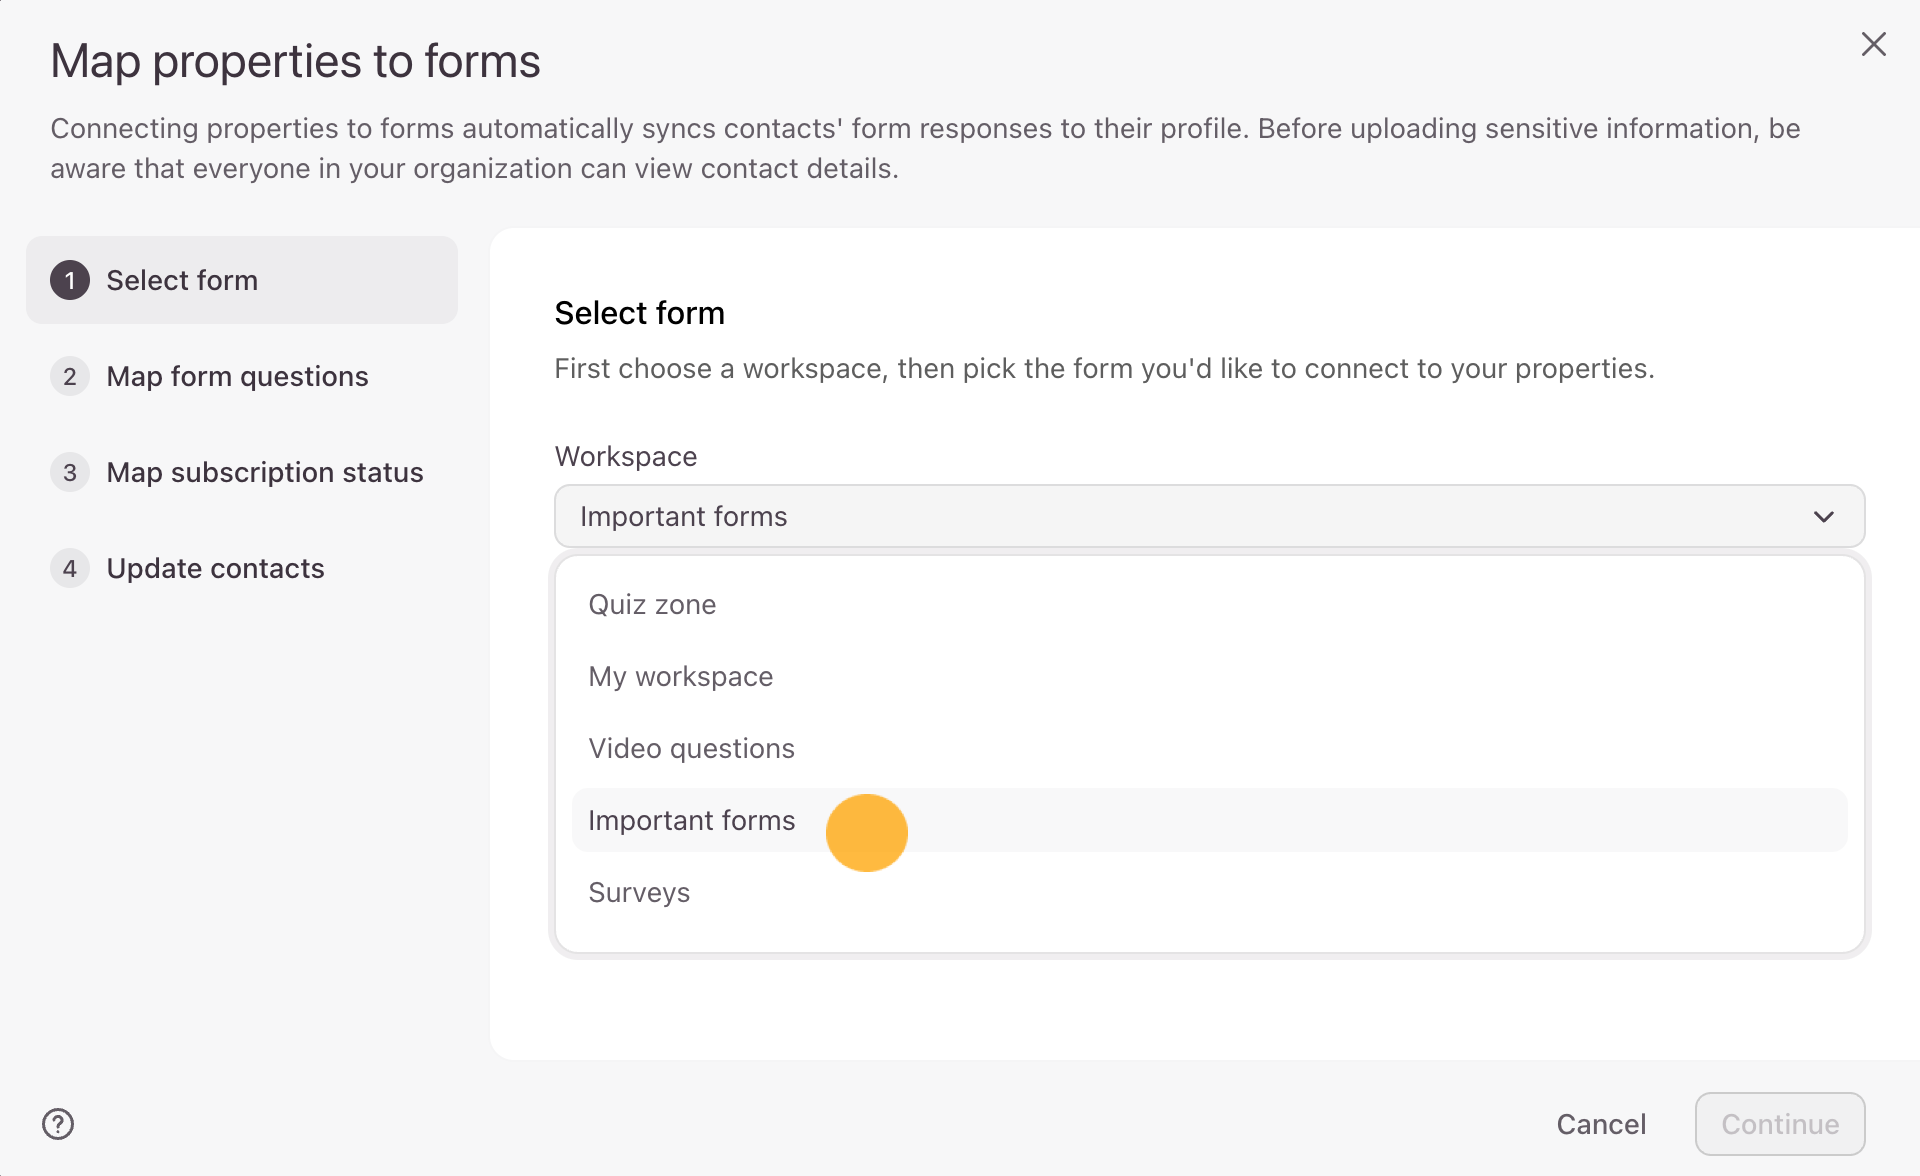
Task: Pick Video questions workspace
Action: click(x=691, y=749)
